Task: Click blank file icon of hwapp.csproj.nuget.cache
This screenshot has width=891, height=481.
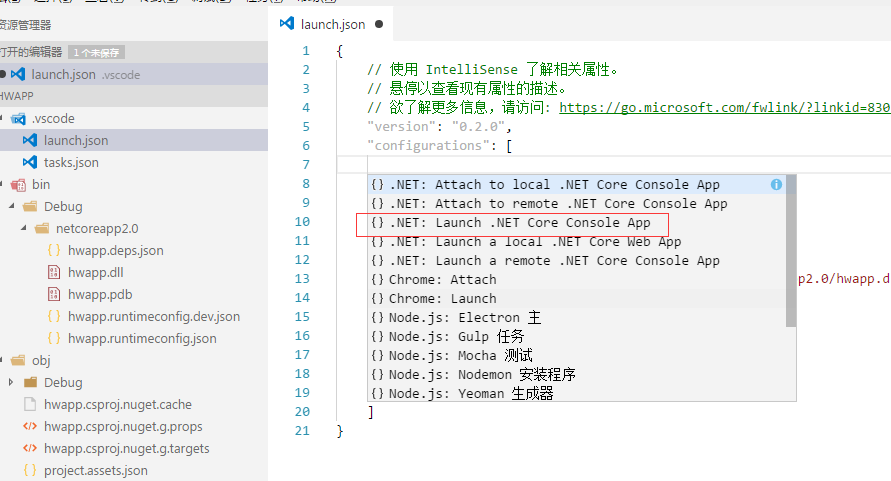Action: pyautogui.click(x=30, y=404)
